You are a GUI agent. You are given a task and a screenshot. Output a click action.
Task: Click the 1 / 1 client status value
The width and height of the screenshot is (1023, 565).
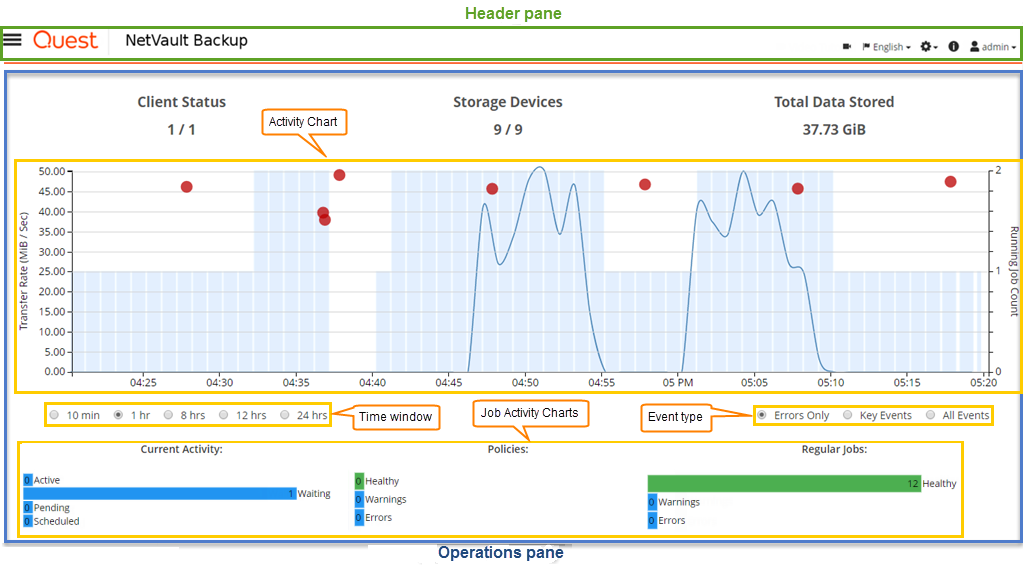click(181, 130)
